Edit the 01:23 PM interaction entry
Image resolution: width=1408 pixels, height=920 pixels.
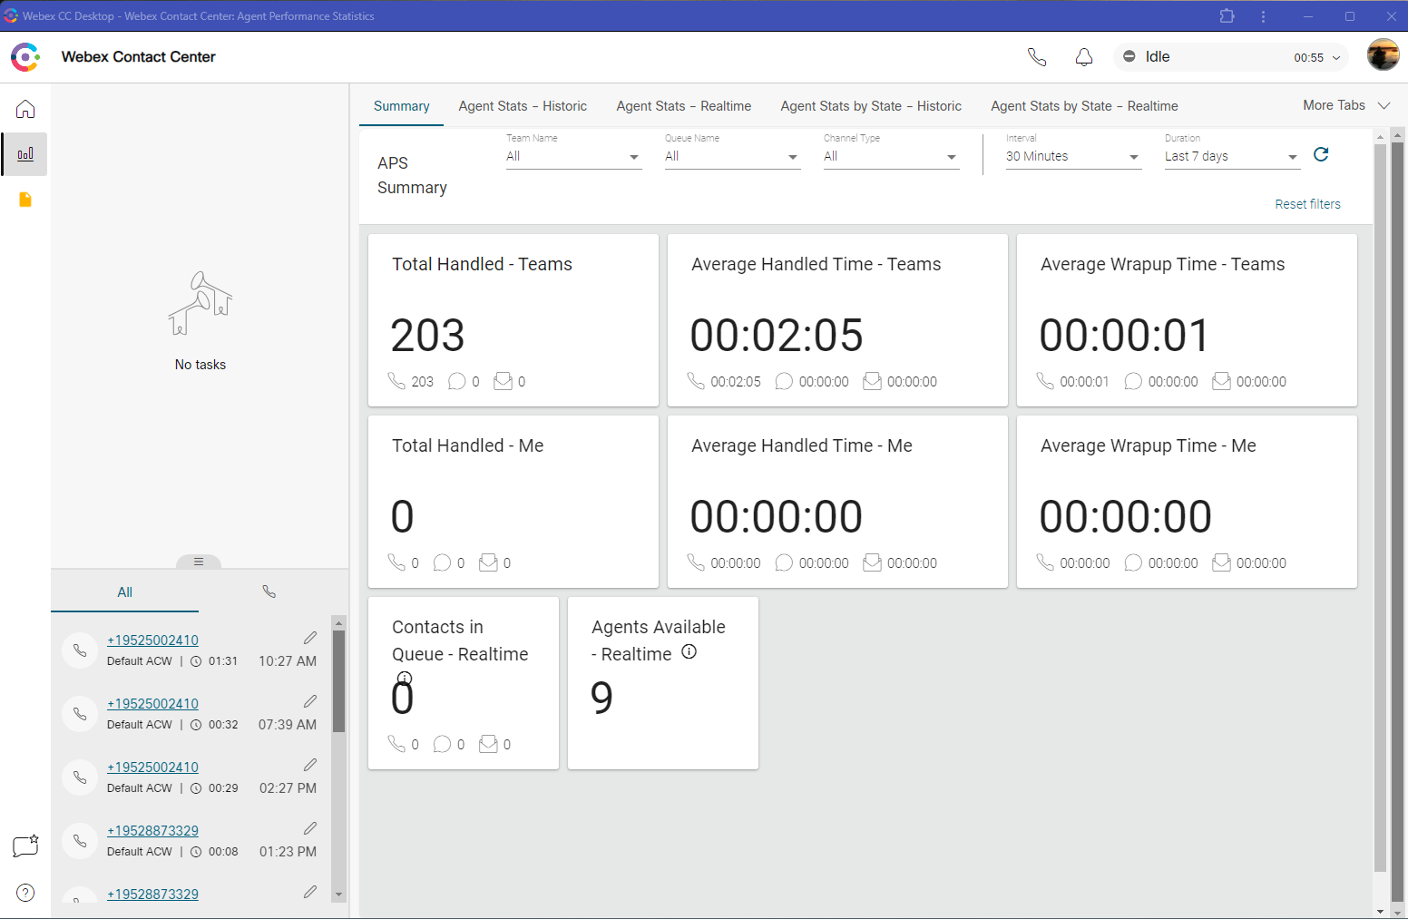[x=310, y=828]
